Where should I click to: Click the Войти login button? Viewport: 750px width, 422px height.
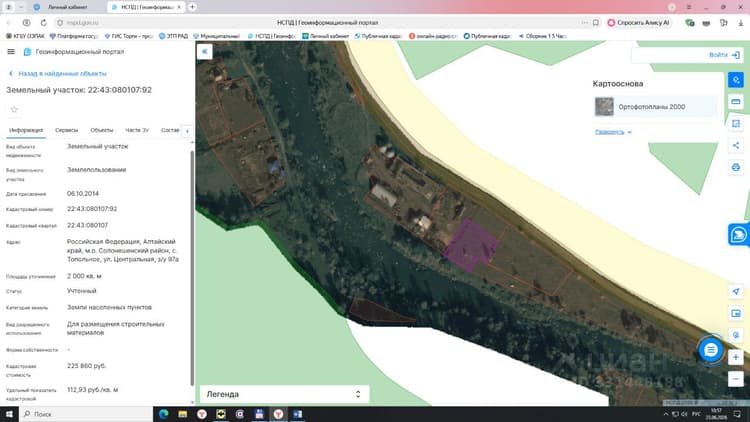(x=724, y=55)
